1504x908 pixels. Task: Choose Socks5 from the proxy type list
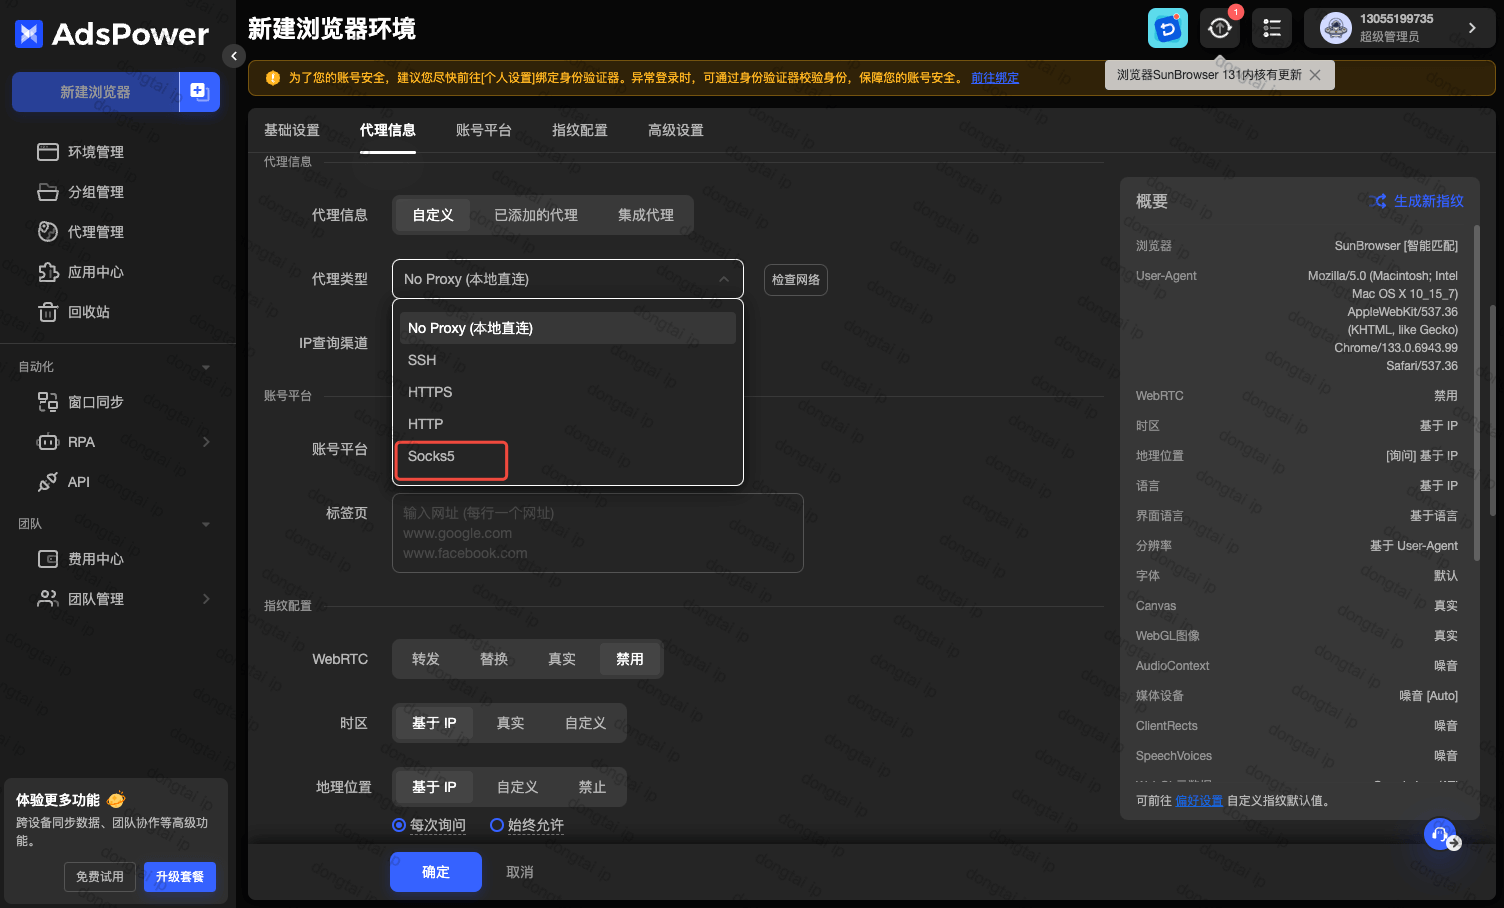pyautogui.click(x=431, y=456)
